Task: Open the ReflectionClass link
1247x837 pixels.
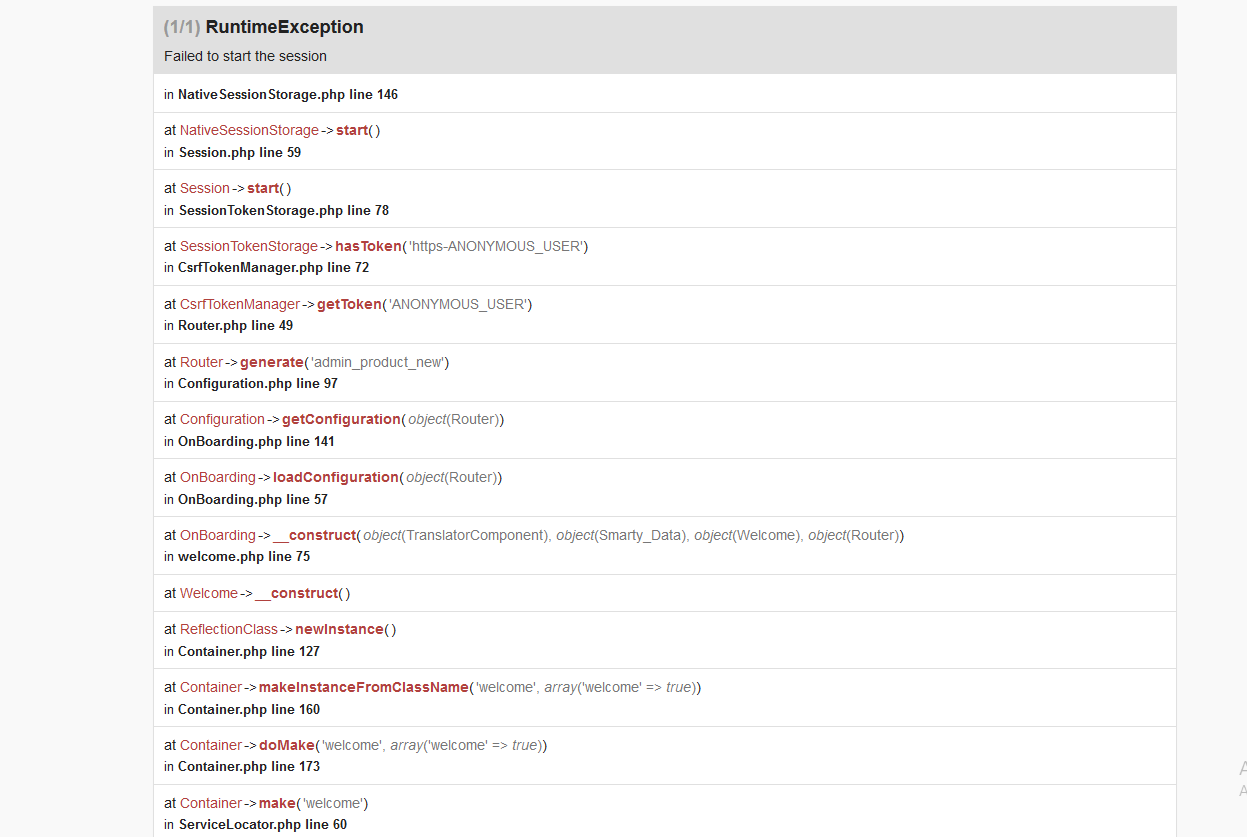Action: click(229, 629)
